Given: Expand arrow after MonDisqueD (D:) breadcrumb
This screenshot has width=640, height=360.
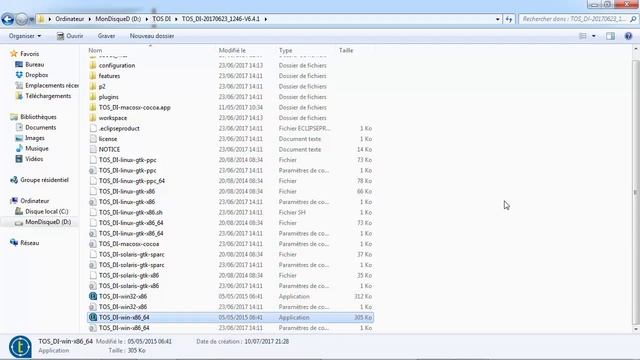Looking at the screenshot, I should pos(147,19).
